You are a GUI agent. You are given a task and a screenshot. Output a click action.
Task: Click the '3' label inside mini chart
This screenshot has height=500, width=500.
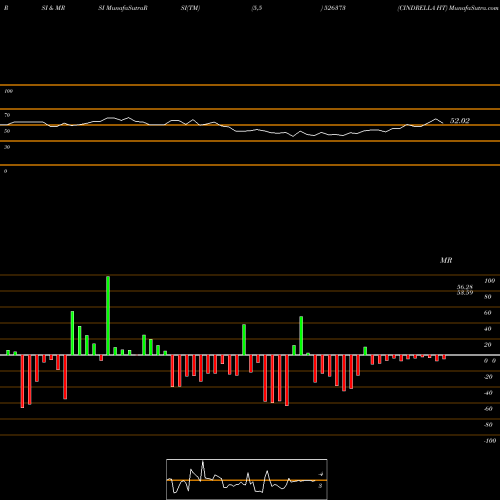(x=320, y=486)
